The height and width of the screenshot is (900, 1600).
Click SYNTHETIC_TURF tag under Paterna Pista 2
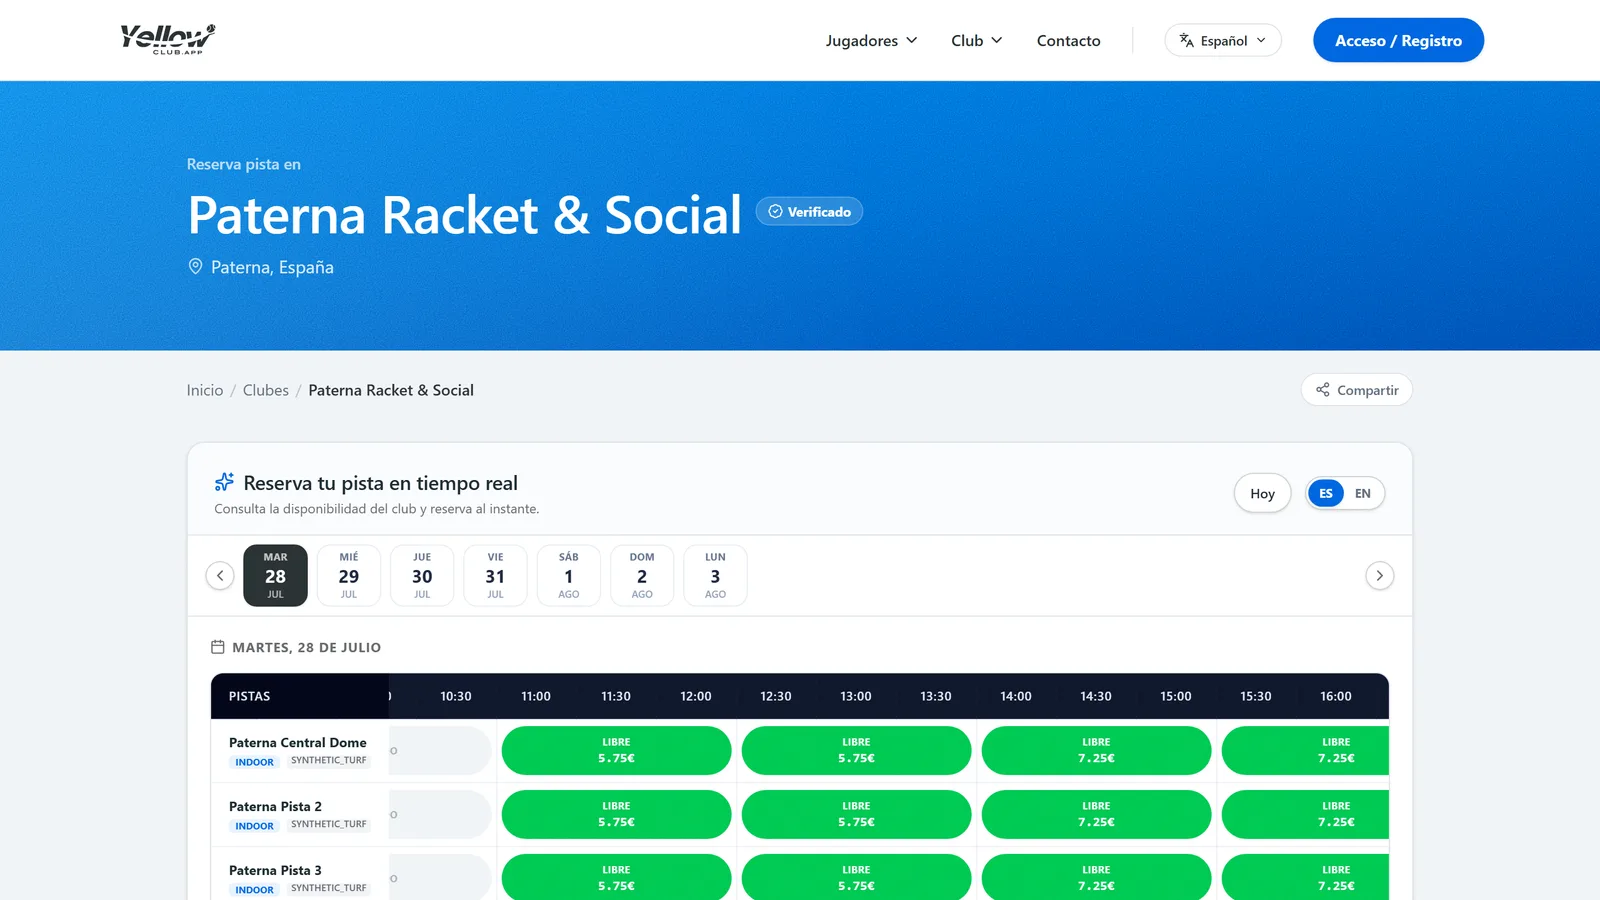point(329,824)
